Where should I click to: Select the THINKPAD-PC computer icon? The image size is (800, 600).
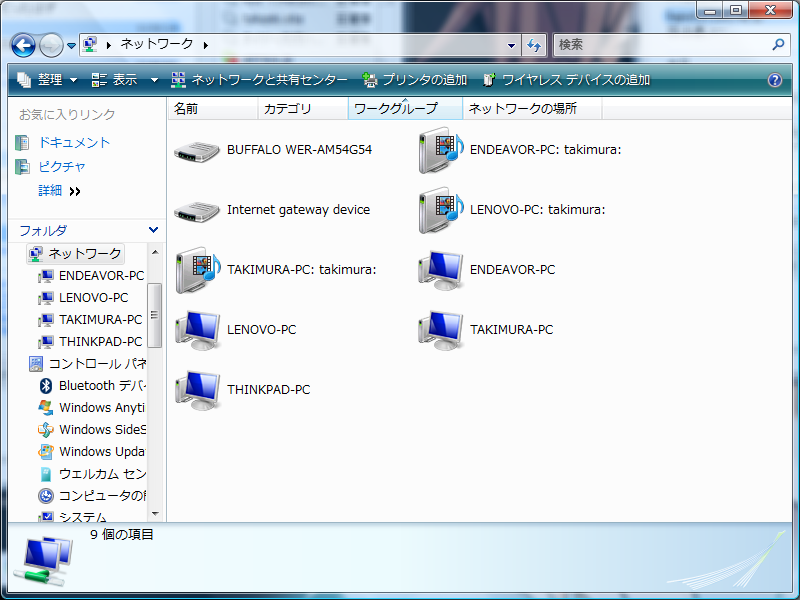pyautogui.click(x=198, y=390)
